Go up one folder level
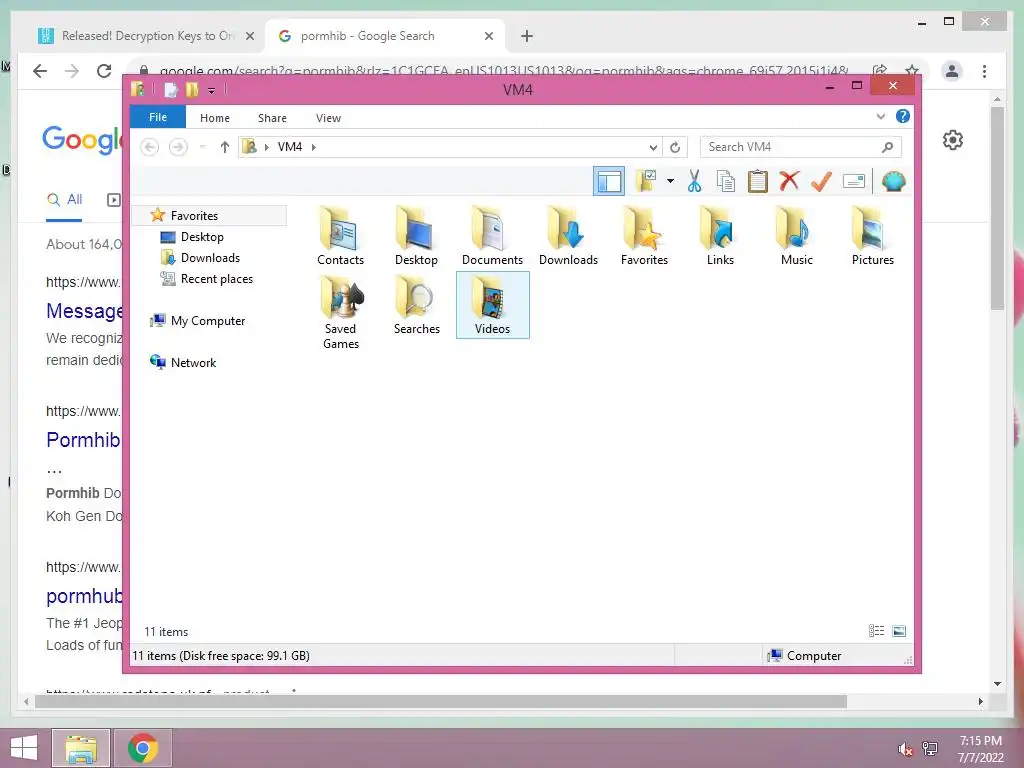The width and height of the screenshot is (1024, 768). (x=225, y=147)
